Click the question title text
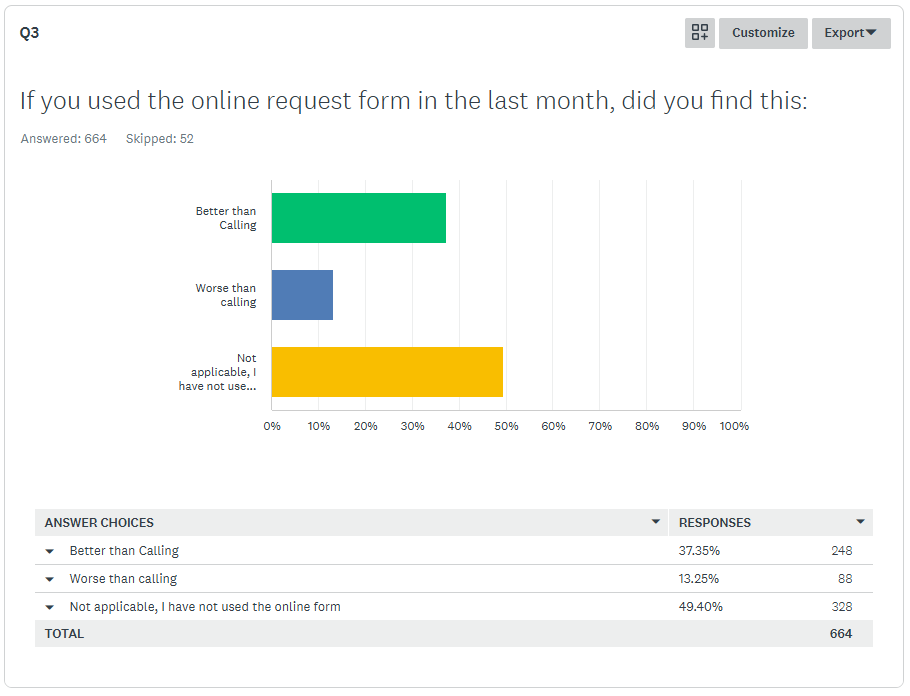Screen dimensions: 910x696 [x=413, y=101]
